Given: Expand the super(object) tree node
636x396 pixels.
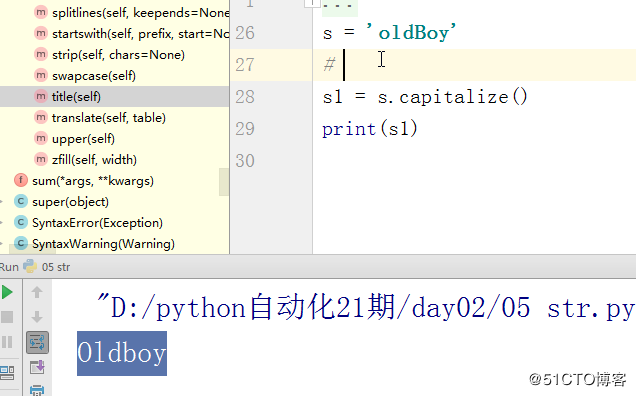Looking at the screenshot, I should (2, 202).
